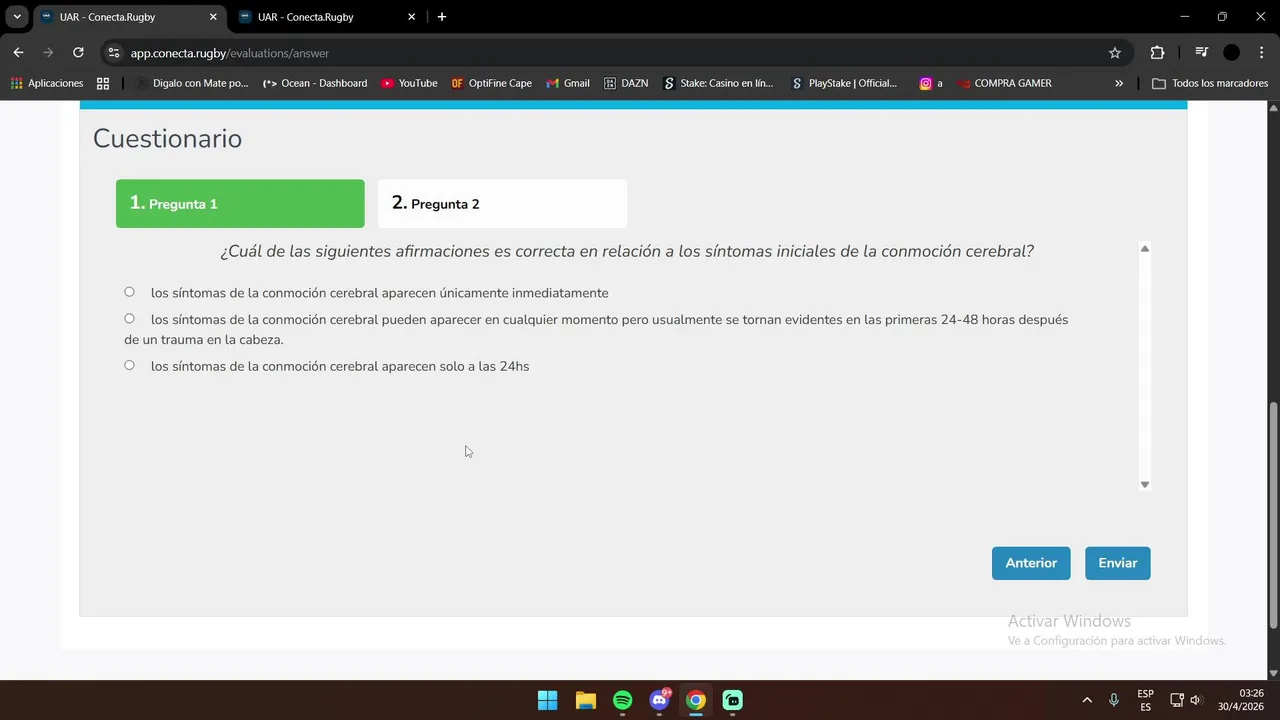Open Spotify from taskbar

(622, 700)
